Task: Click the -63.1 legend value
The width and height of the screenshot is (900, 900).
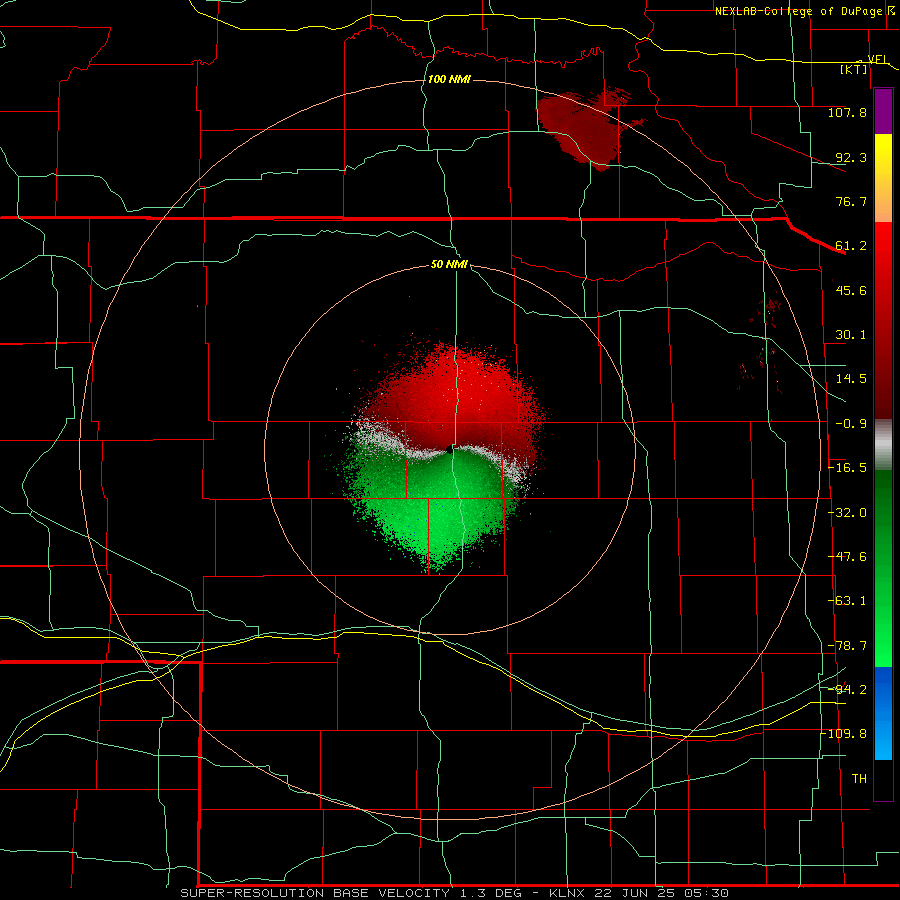Action: coord(847,601)
